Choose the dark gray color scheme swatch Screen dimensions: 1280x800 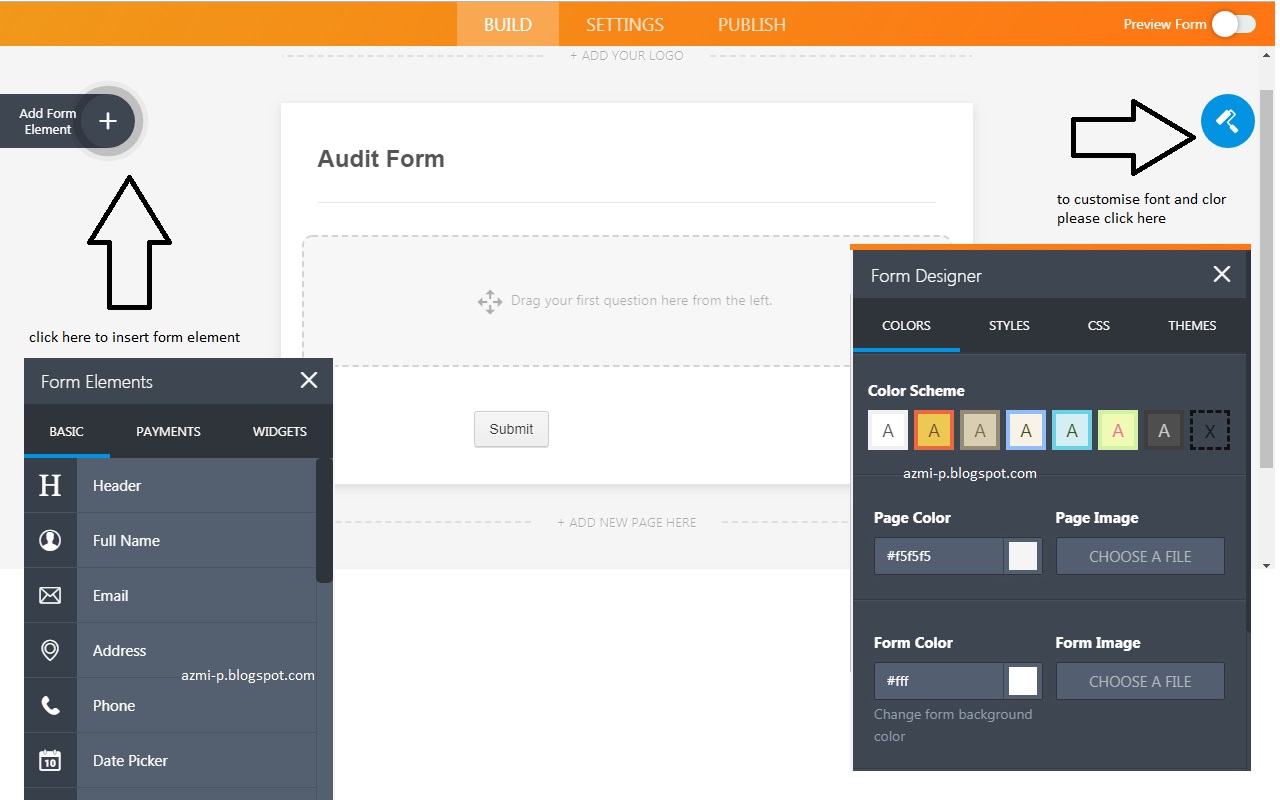pyautogui.click(x=1164, y=431)
